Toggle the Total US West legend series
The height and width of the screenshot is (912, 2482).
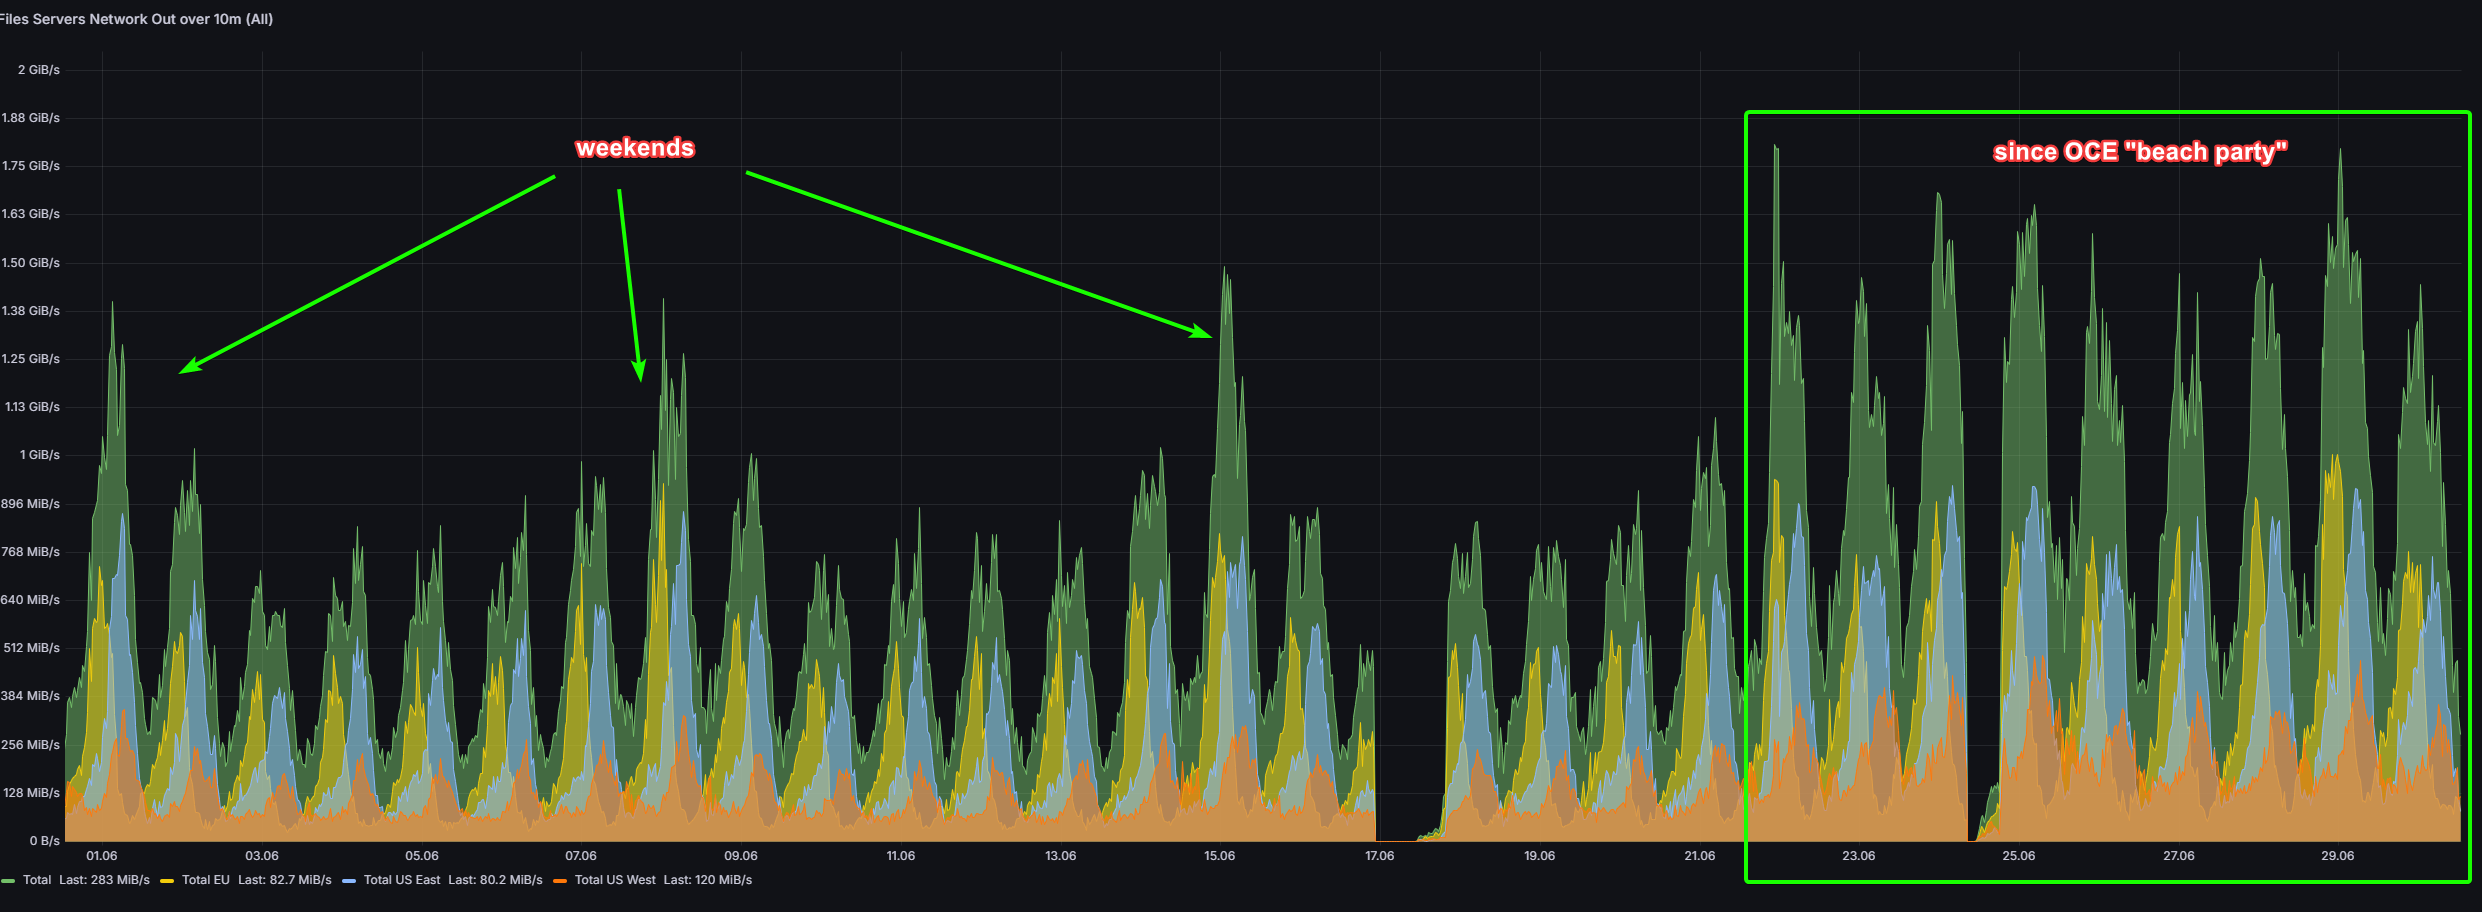[x=615, y=880]
